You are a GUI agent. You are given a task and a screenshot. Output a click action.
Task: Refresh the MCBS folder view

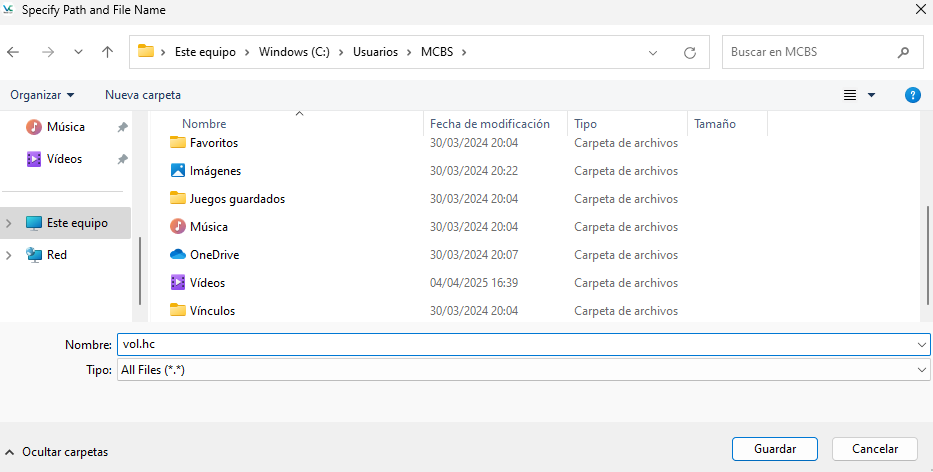click(689, 52)
